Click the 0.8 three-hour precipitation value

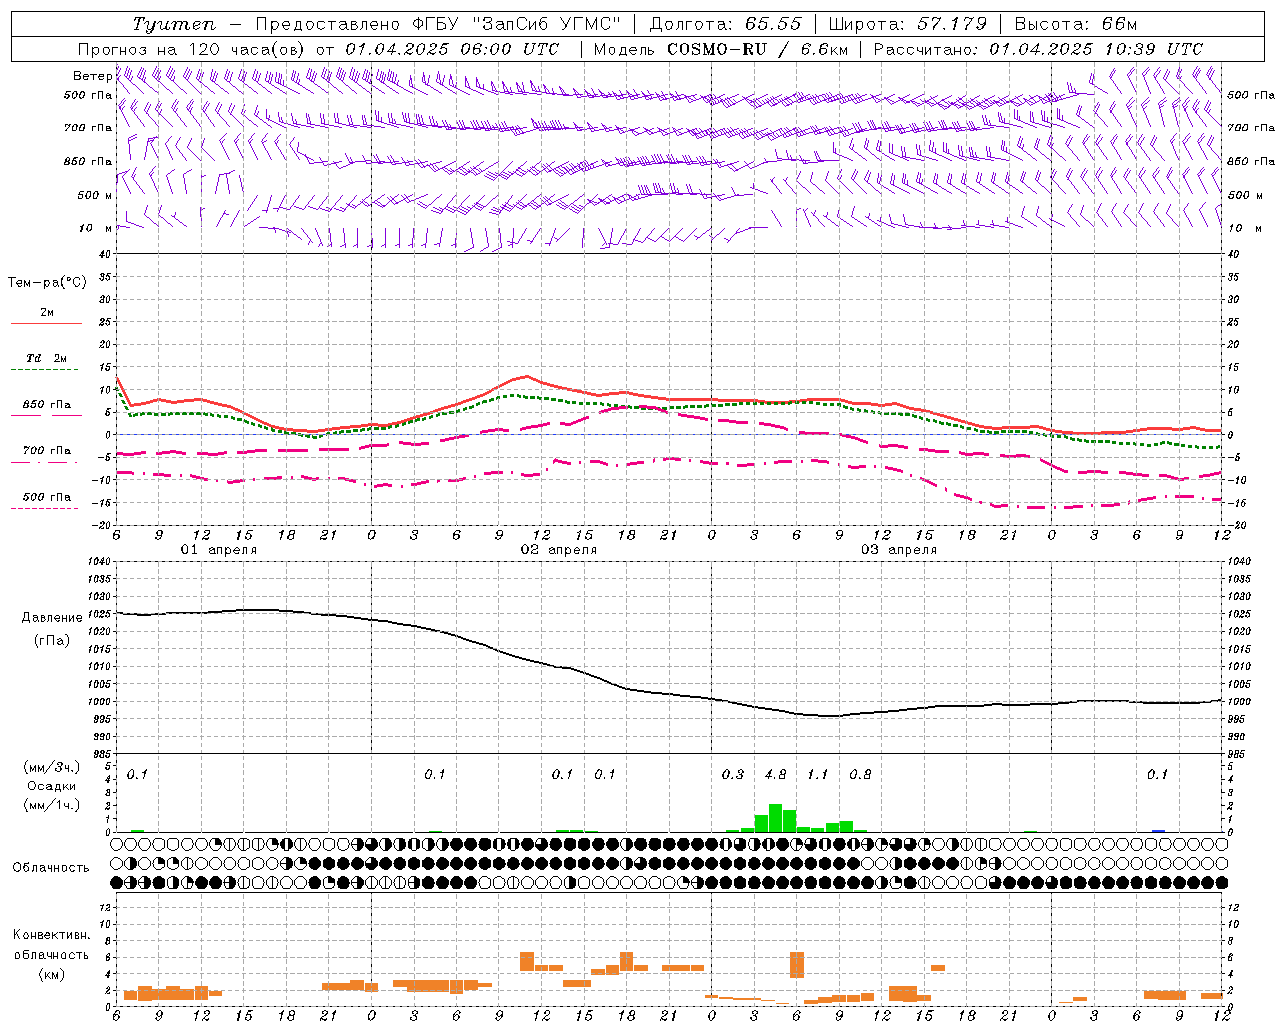point(860,774)
